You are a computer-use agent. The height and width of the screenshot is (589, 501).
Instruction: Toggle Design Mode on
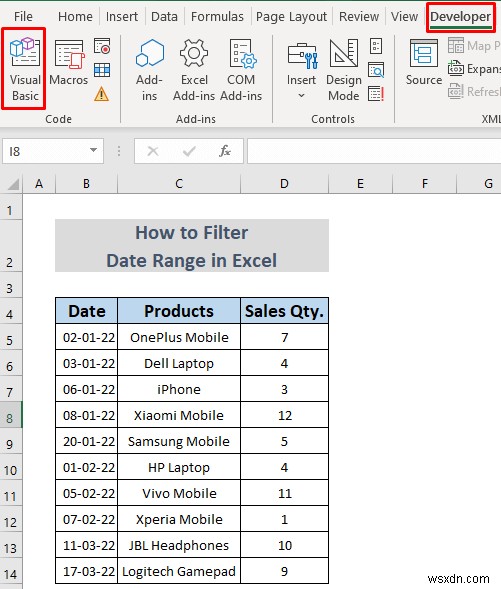(344, 70)
